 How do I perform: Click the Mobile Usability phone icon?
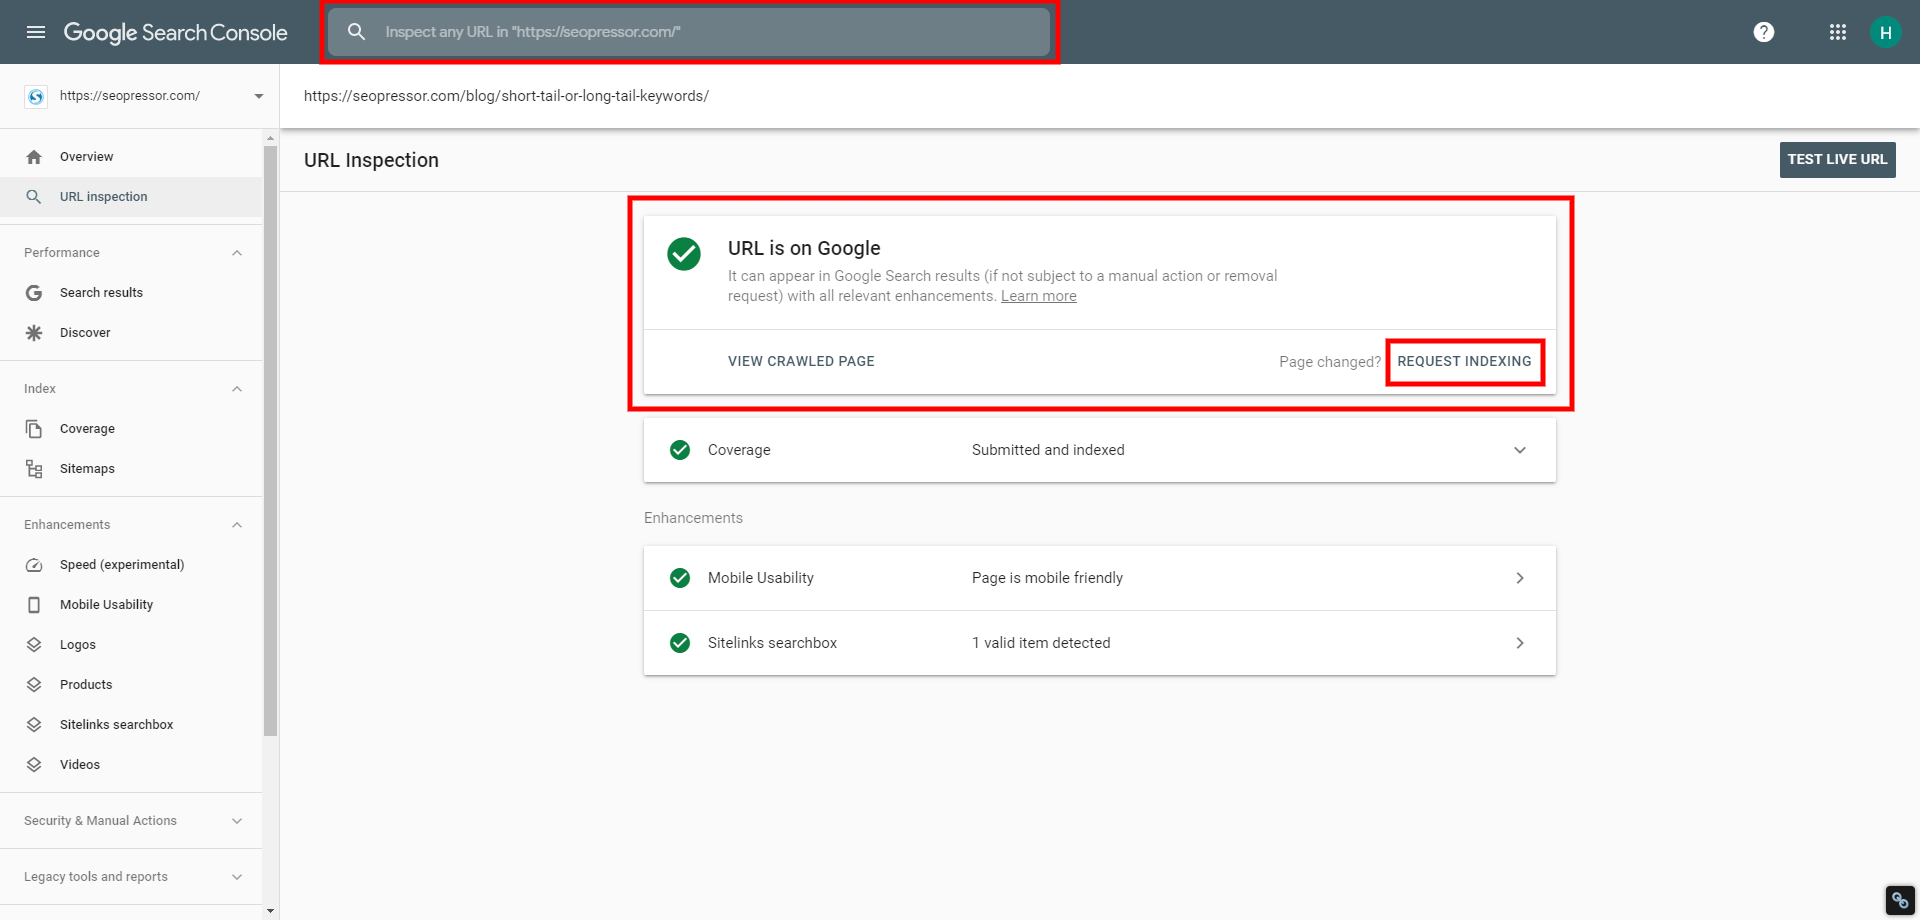[34, 605]
